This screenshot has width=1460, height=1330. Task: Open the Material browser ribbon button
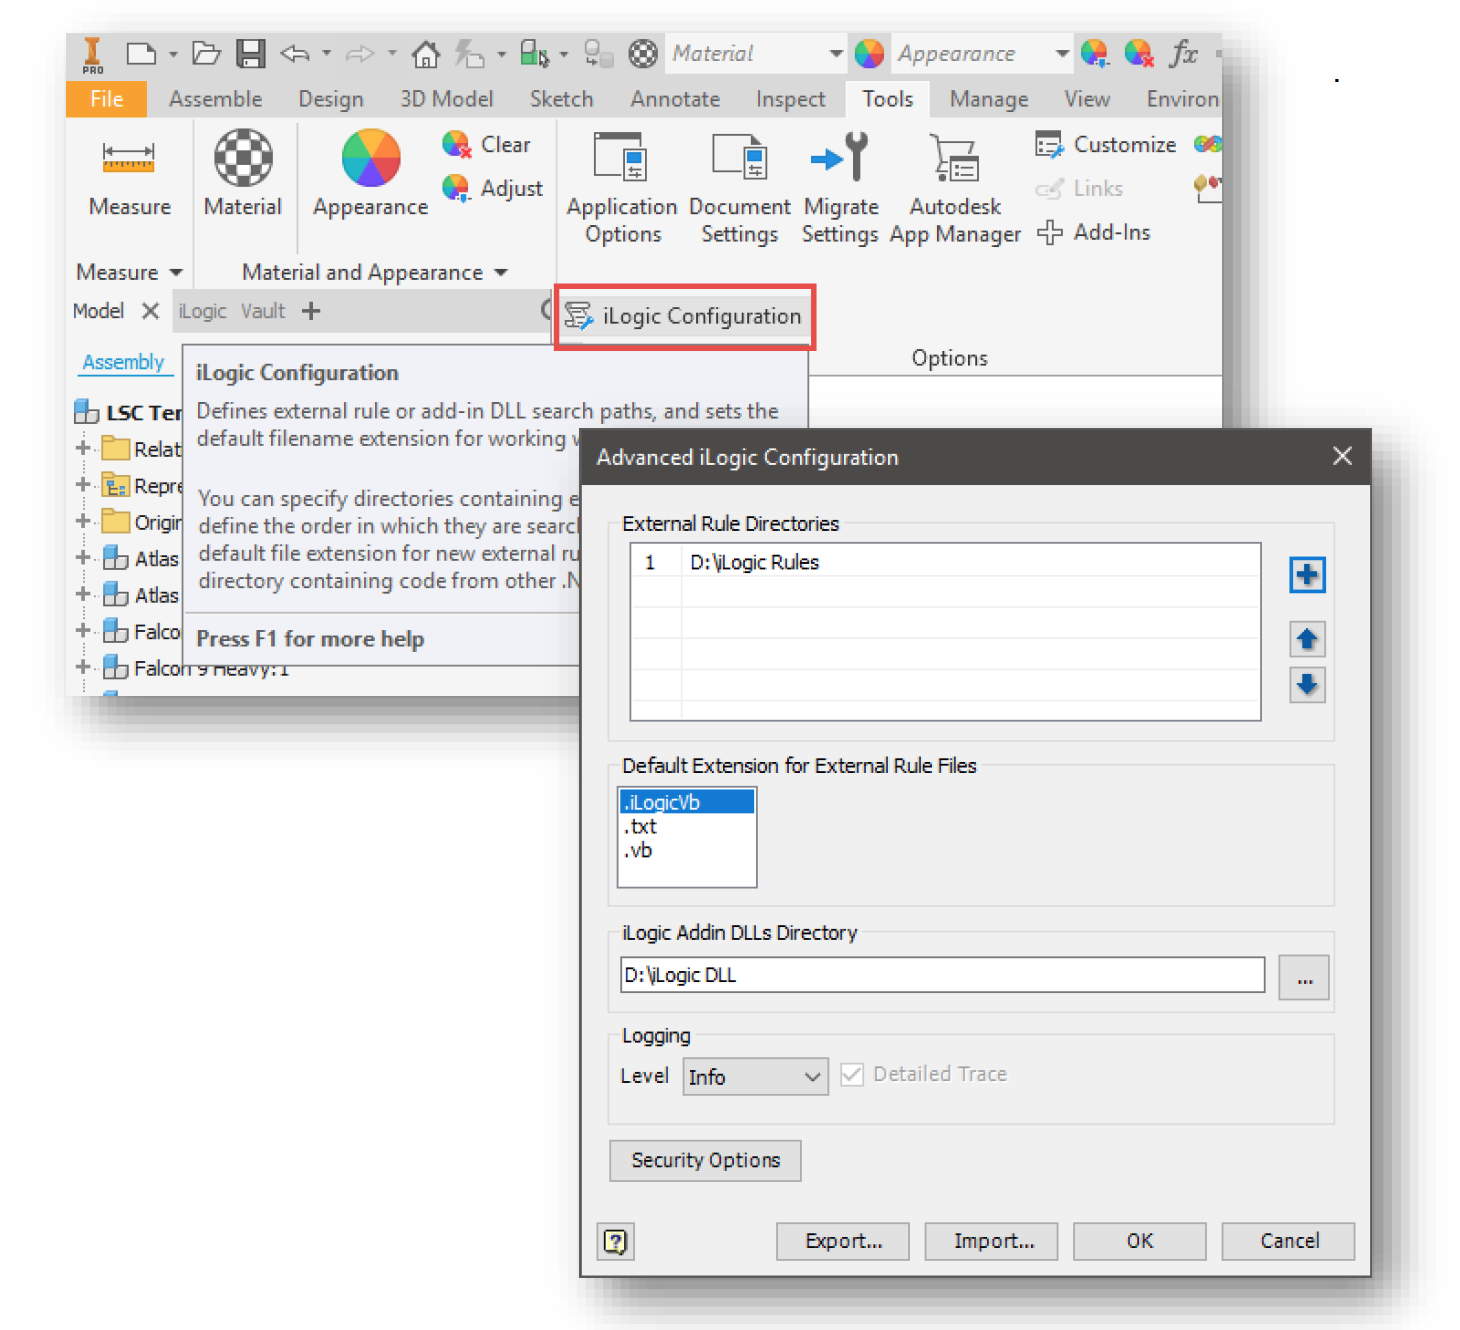243,174
